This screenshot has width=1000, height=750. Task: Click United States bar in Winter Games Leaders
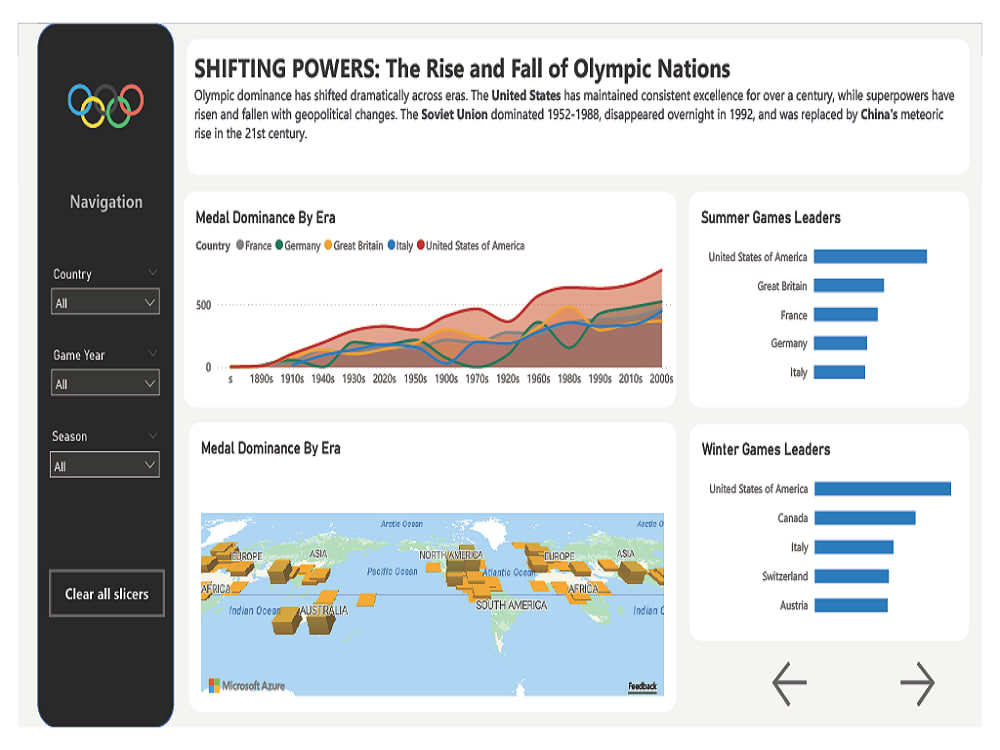click(883, 489)
